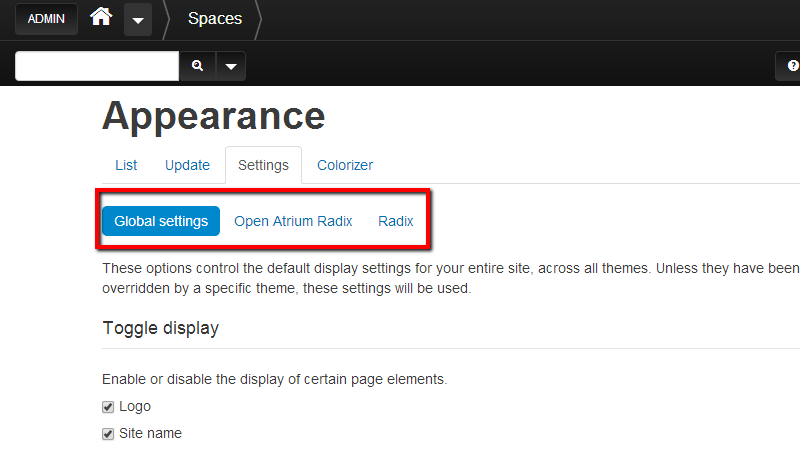Click the Toggle display section heading

click(160, 328)
